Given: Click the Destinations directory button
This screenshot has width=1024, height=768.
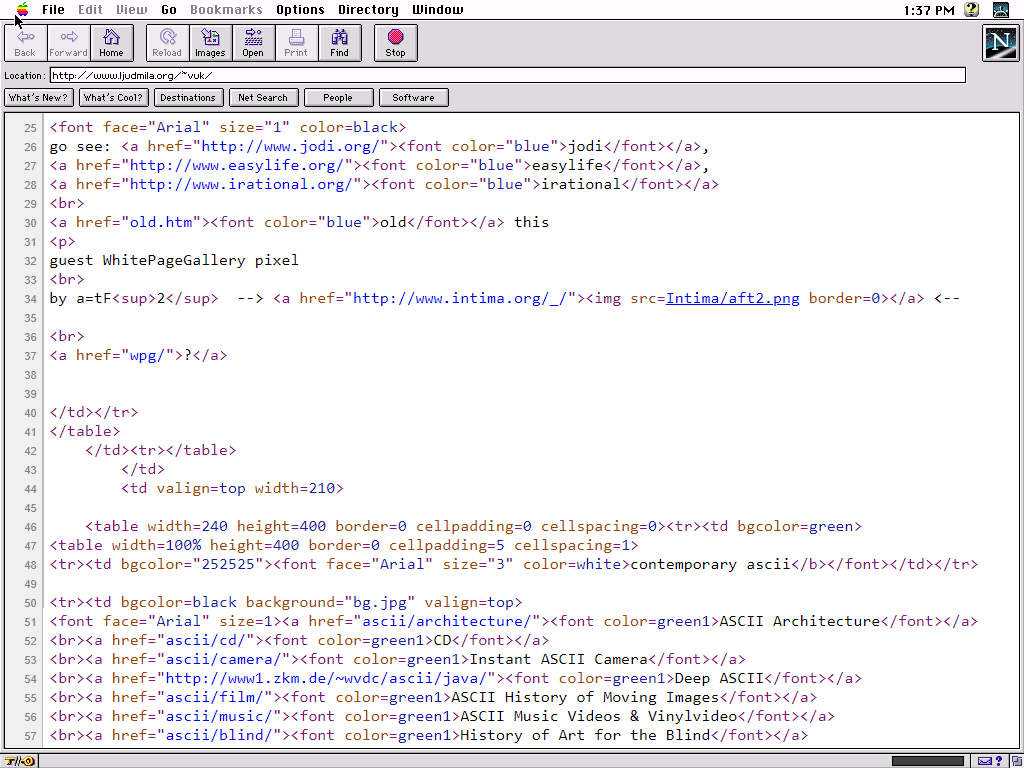Looking at the screenshot, I should (x=187, y=98).
